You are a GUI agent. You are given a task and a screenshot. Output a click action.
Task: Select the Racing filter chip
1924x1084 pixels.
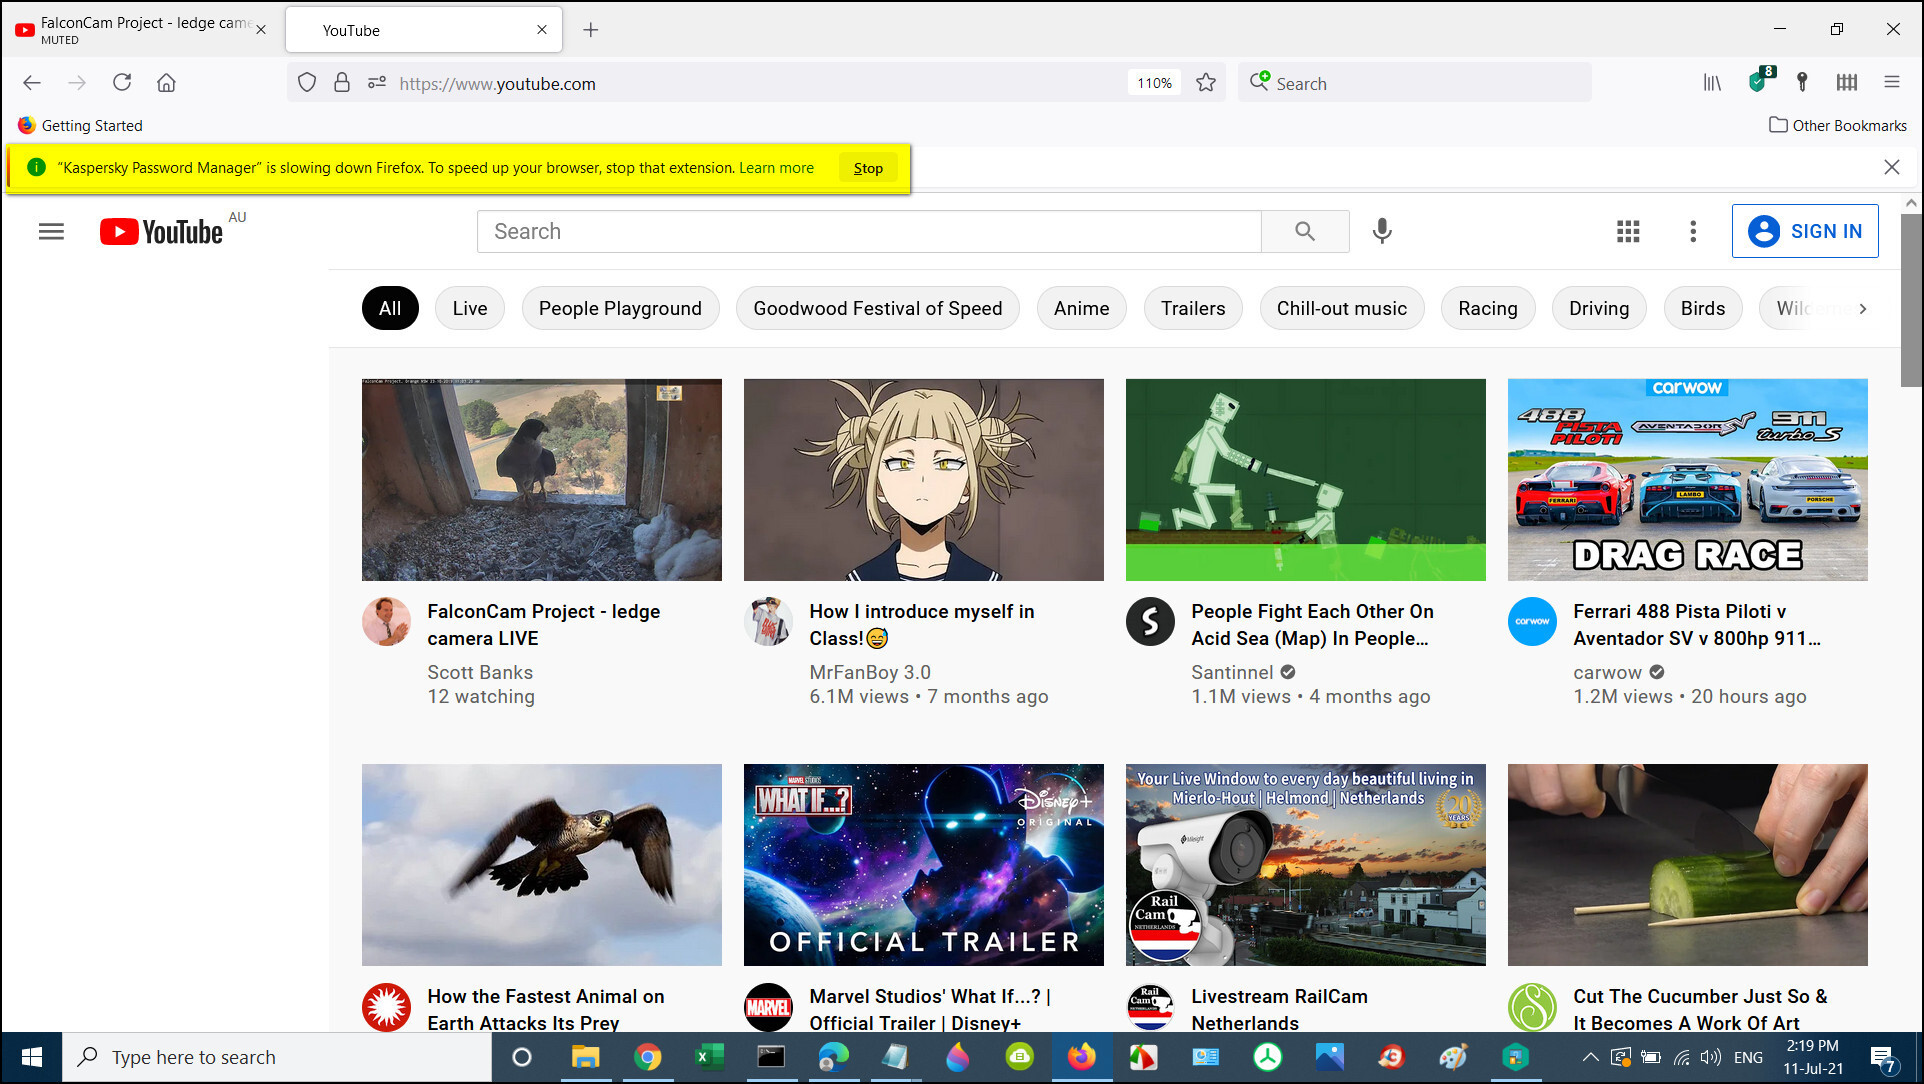[1487, 309]
